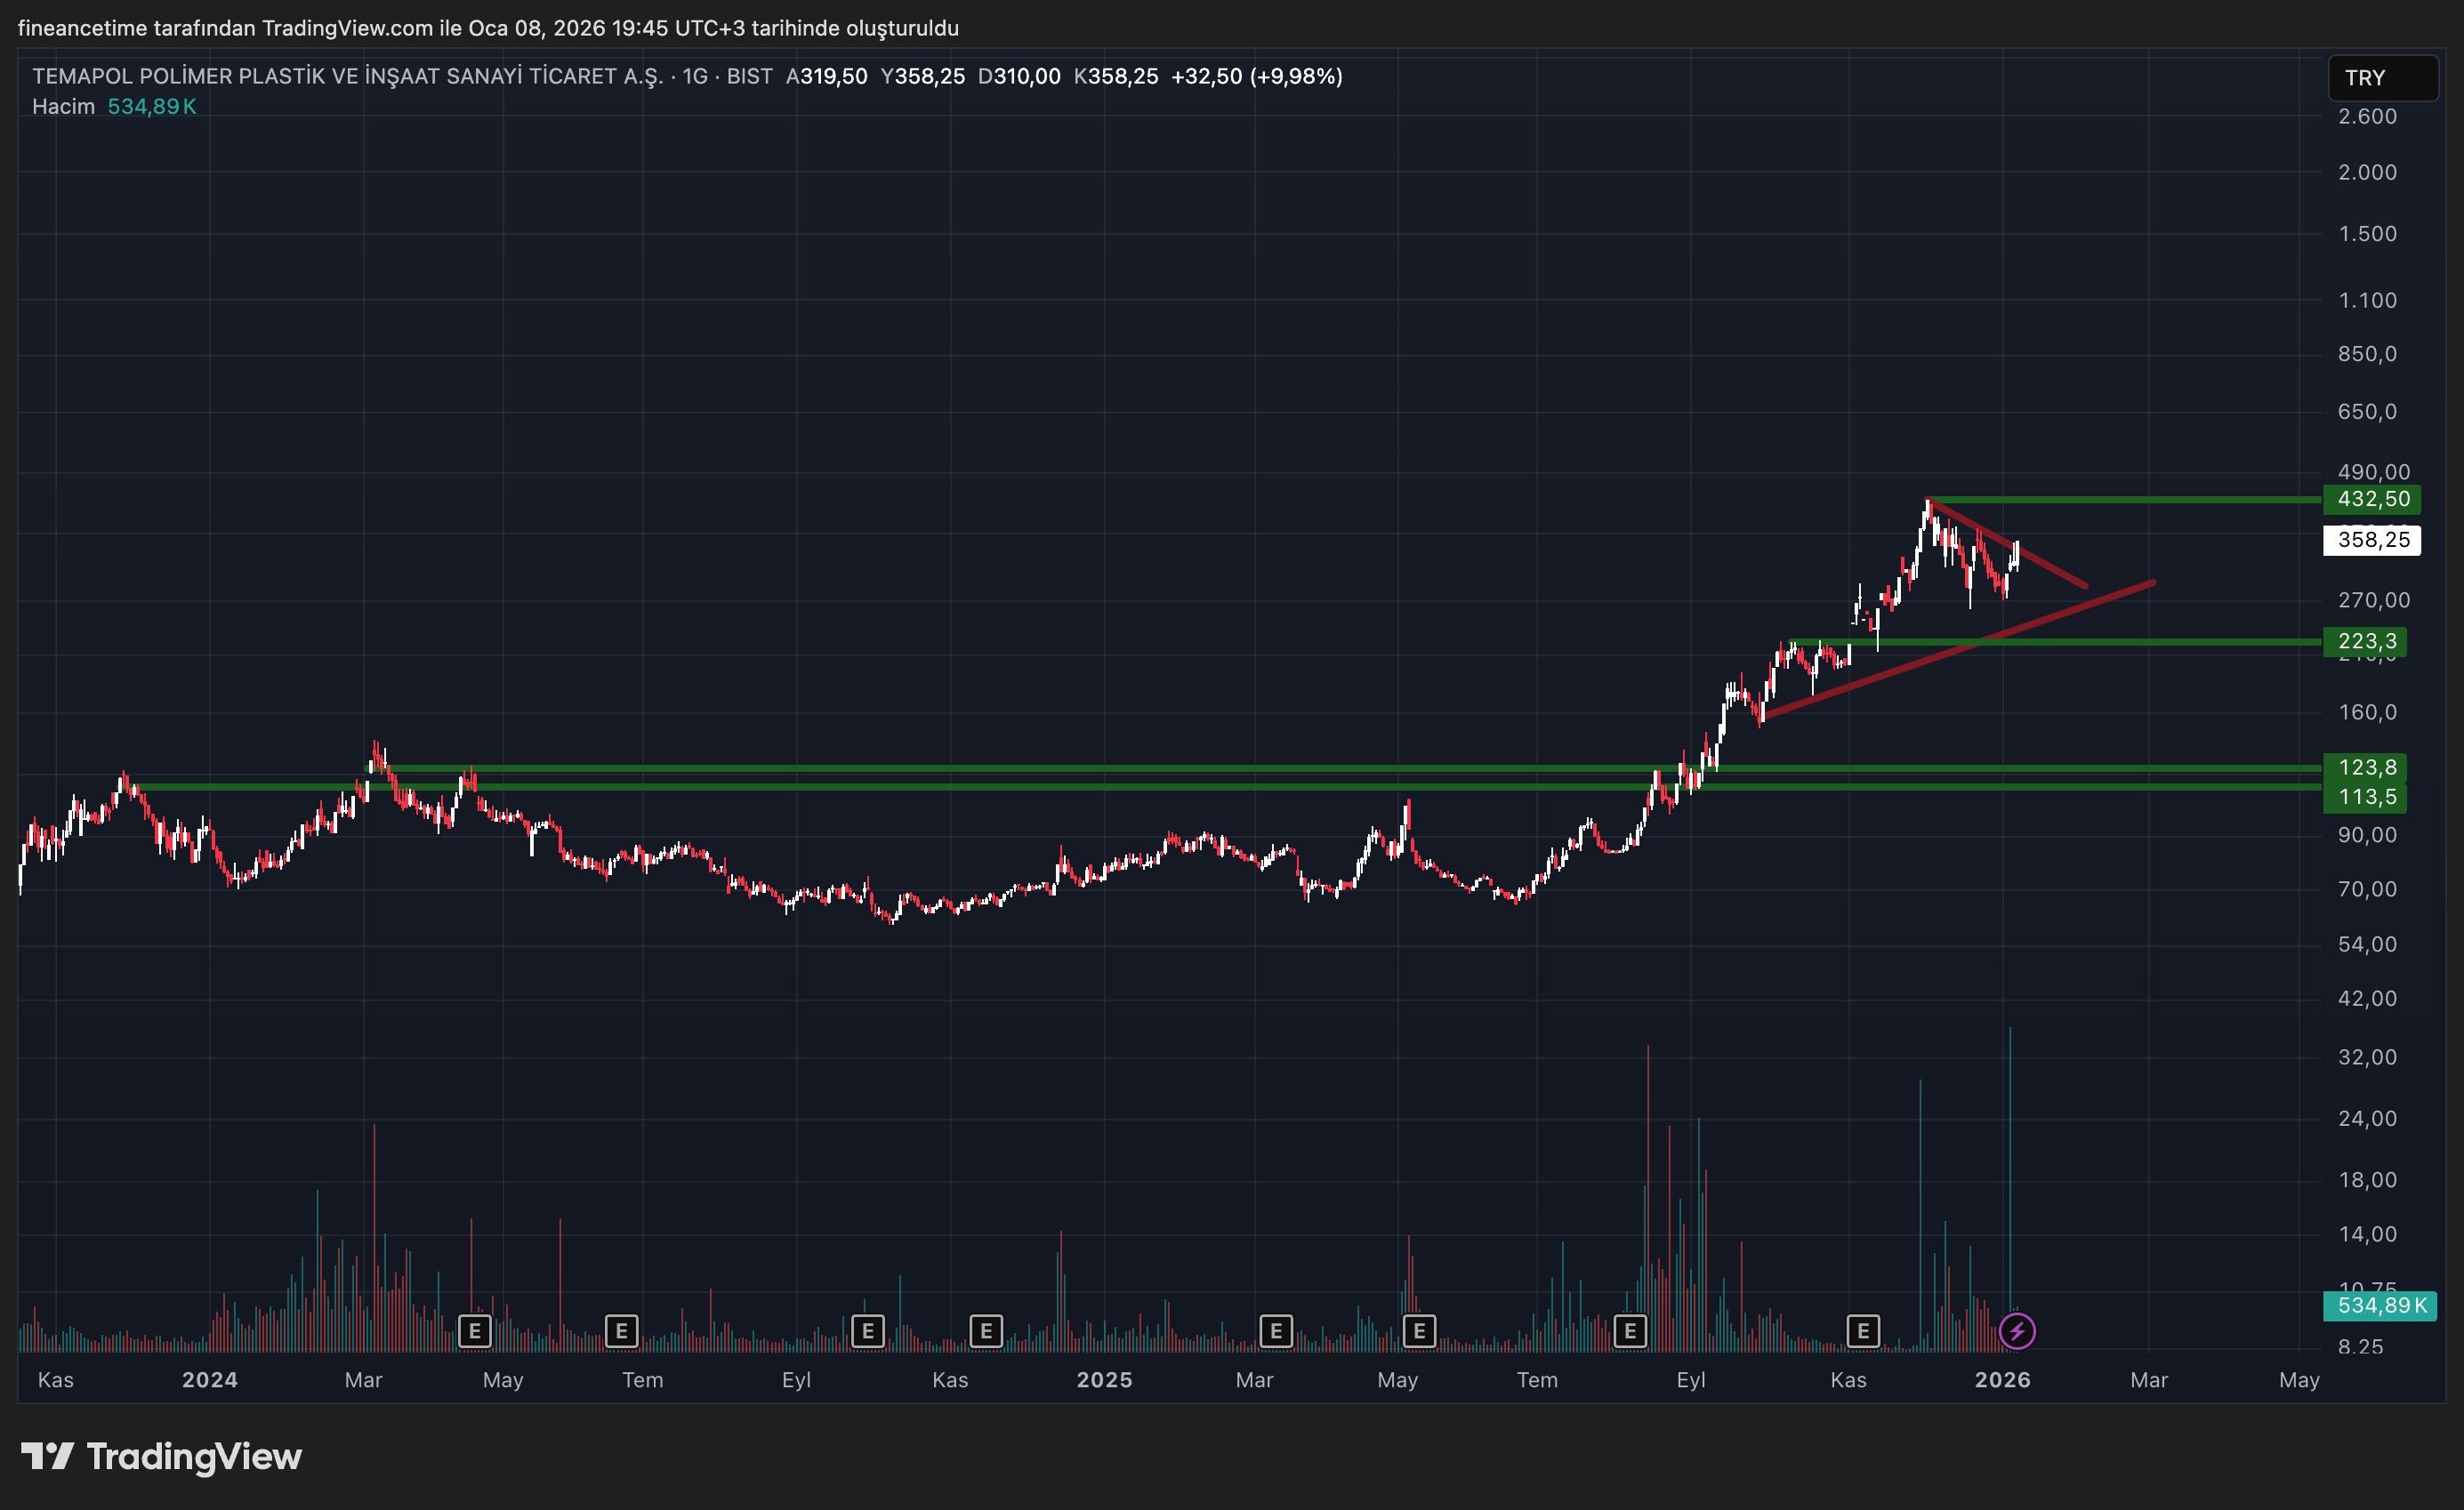
Task: Click the 2025 label on time axis
Action: pyautogui.click(x=1104, y=1380)
